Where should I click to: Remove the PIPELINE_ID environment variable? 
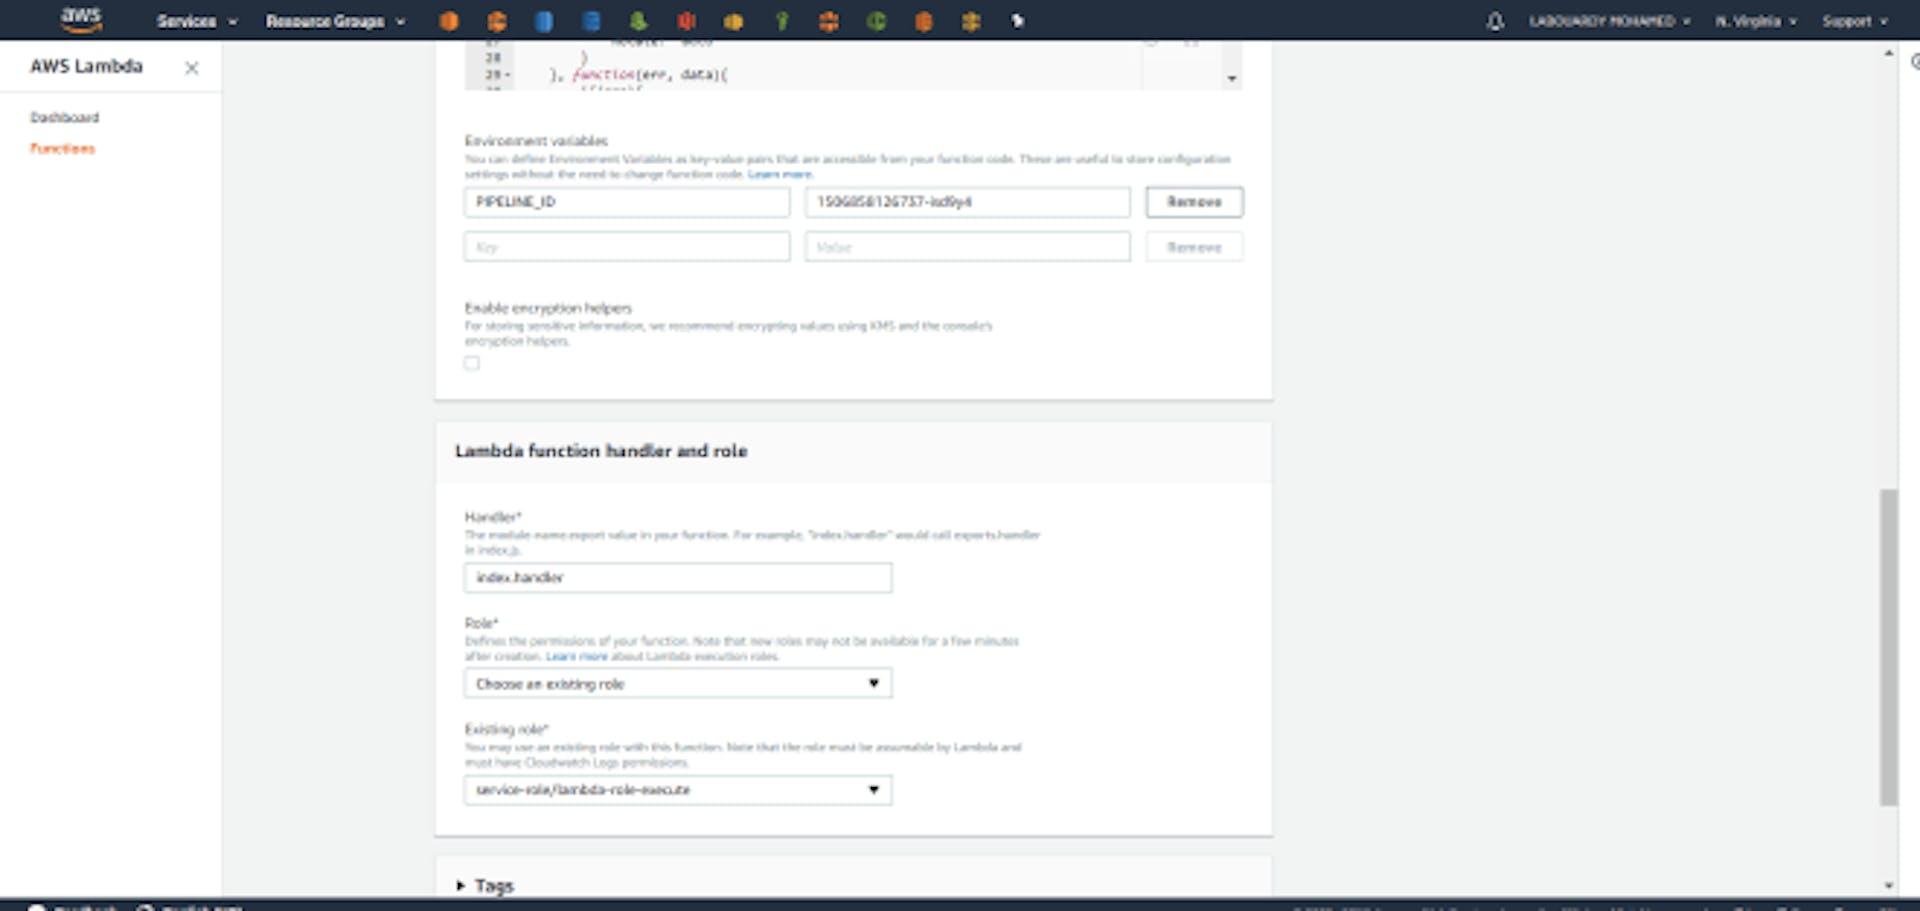click(x=1194, y=202)
